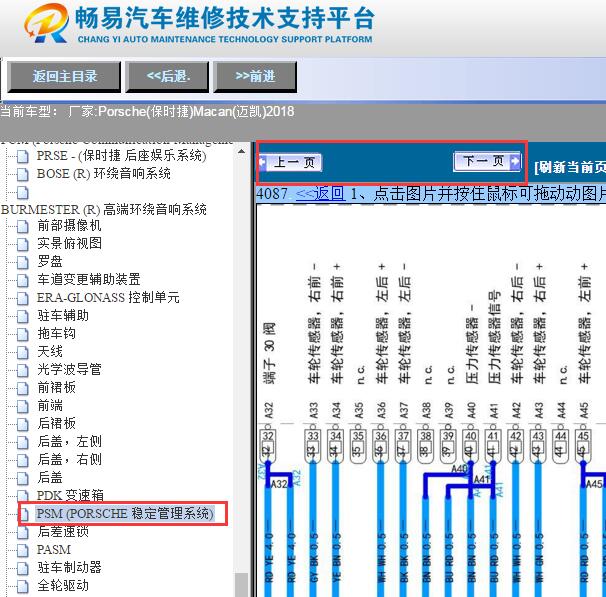The width and height of the screenshot is (606, 597).
Task: Select 后盖，右侧 entry
Action: [70, 459]
